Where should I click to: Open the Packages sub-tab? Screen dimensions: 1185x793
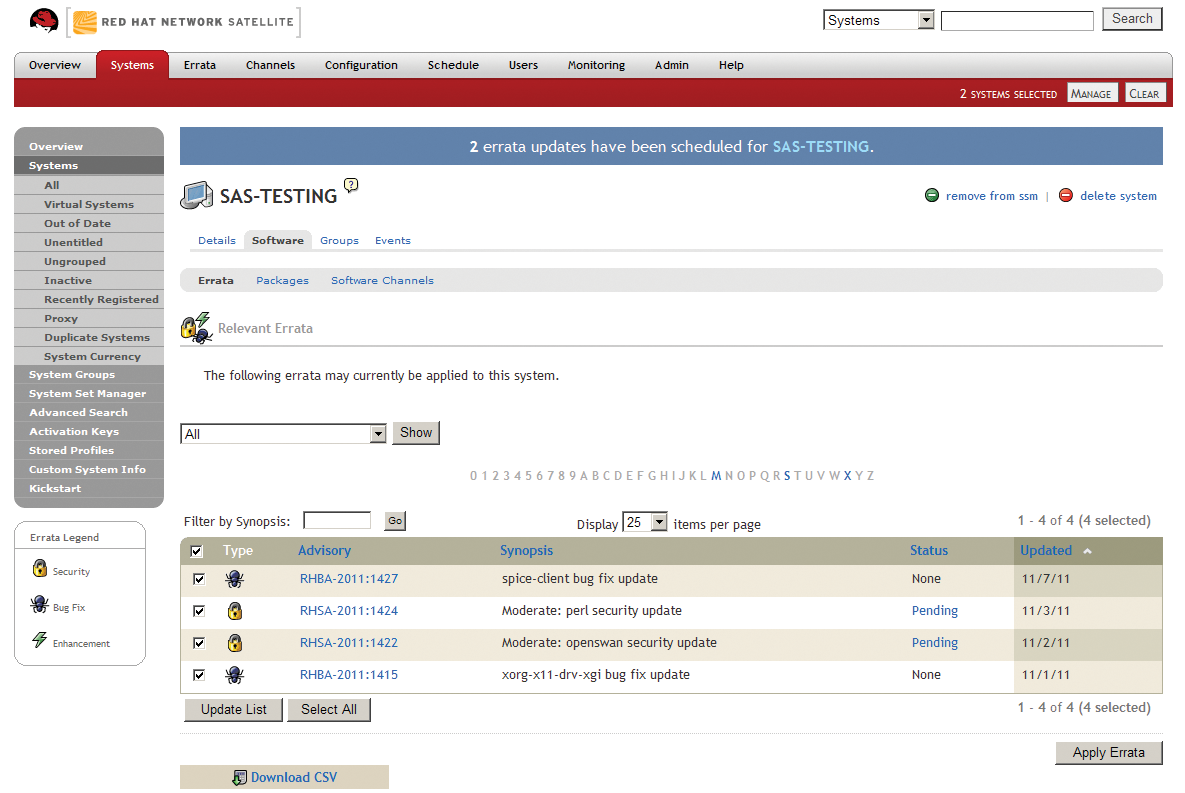[282, 281]
